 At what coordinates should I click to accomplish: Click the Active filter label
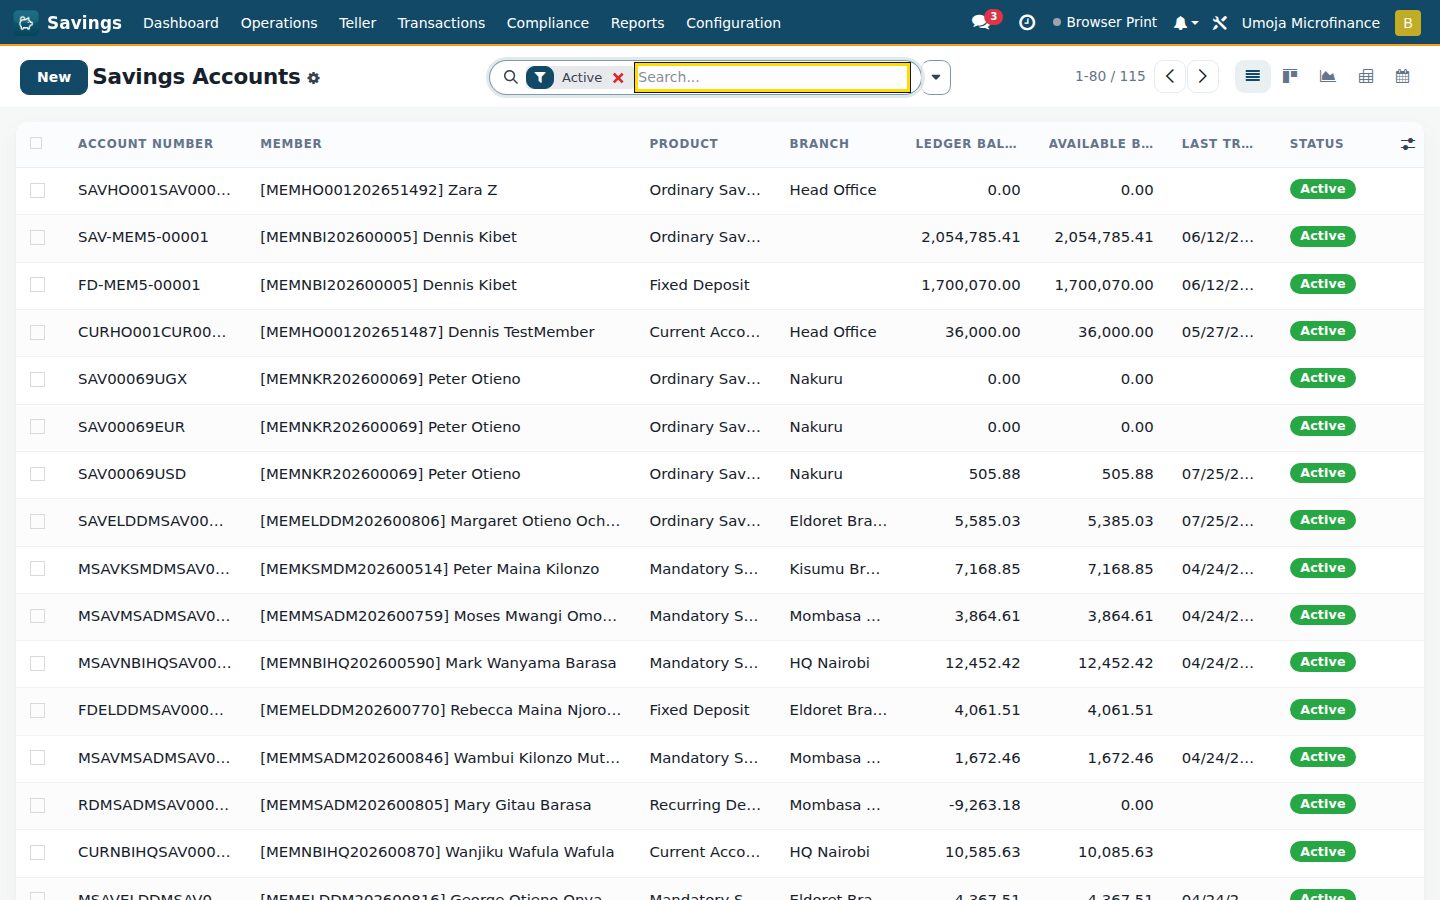pyautogui.click(x=581, y=77)
